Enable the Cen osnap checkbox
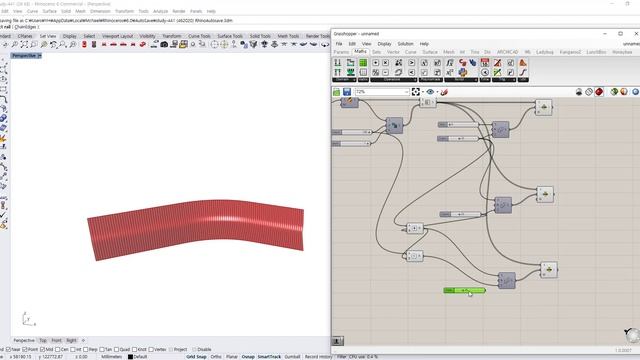This screenshot has height=360, width=640. (58, 349)
